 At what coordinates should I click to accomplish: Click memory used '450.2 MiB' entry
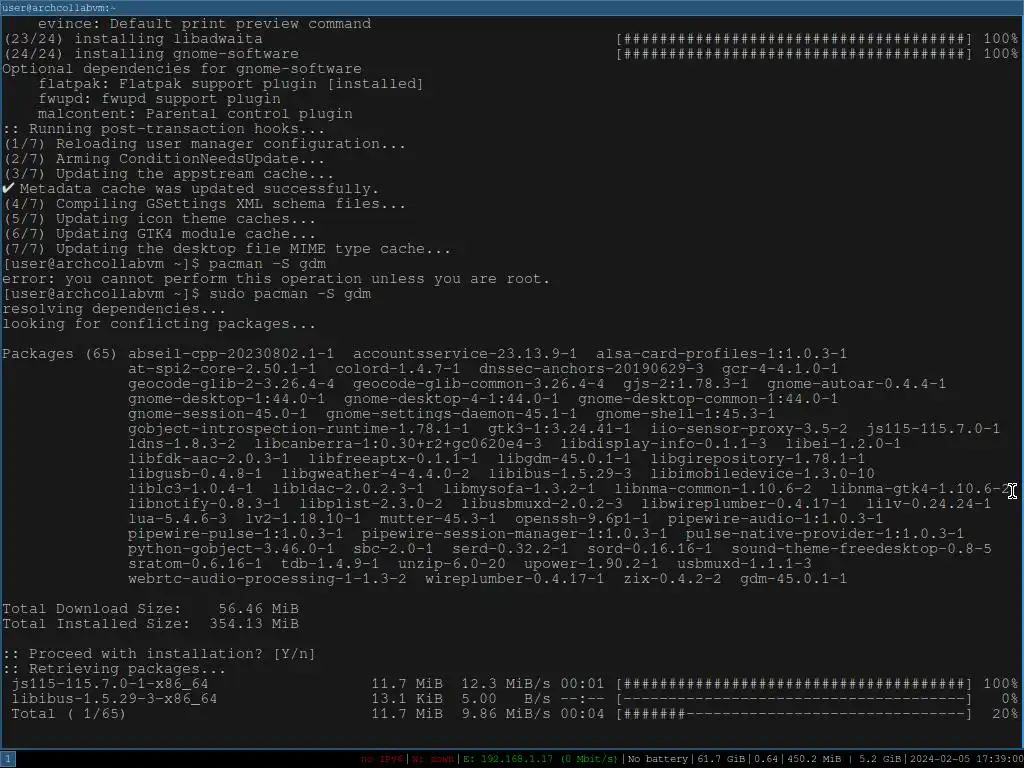tap(814, 759)
